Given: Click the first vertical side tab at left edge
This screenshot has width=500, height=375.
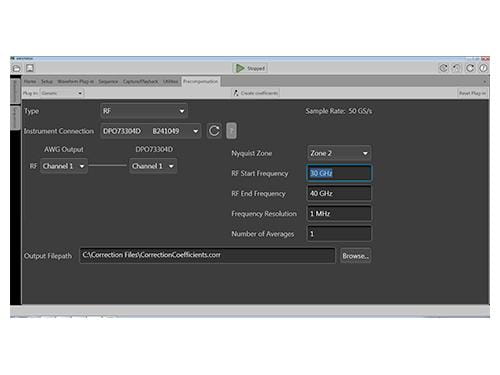Looking at the screenshot, I should point(15,91).
